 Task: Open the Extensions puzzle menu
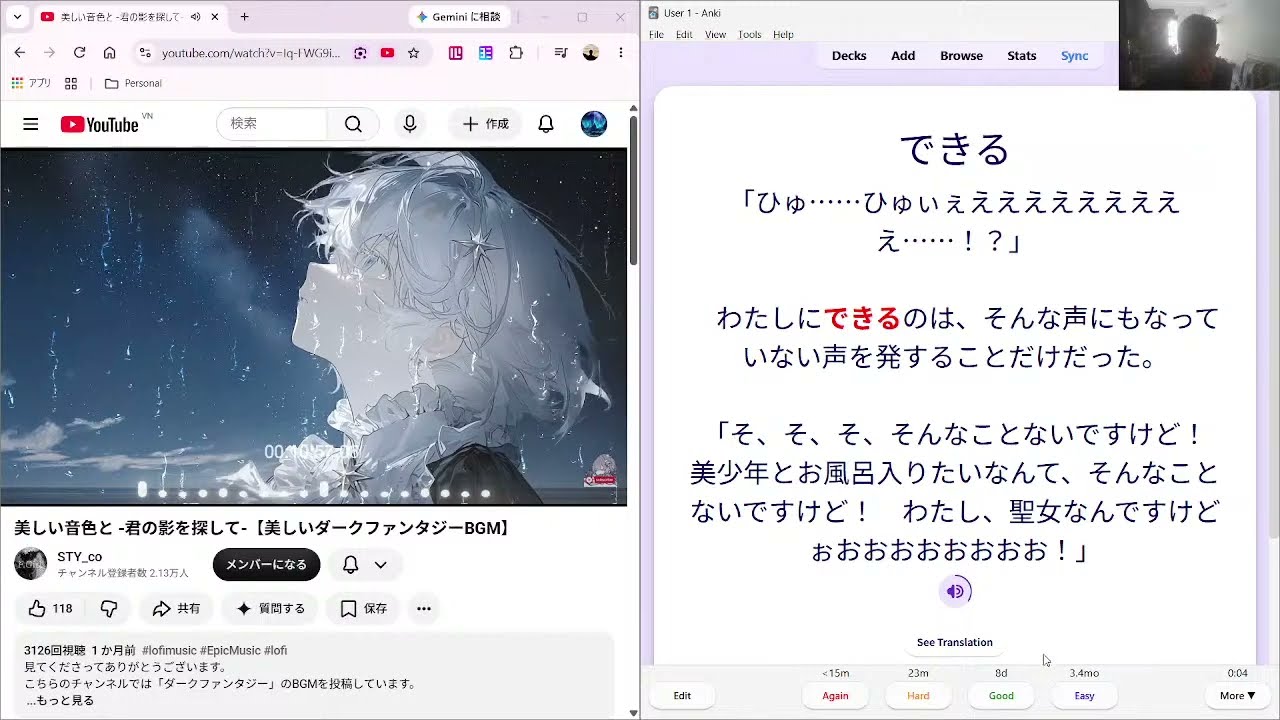(x=516, y=53)
